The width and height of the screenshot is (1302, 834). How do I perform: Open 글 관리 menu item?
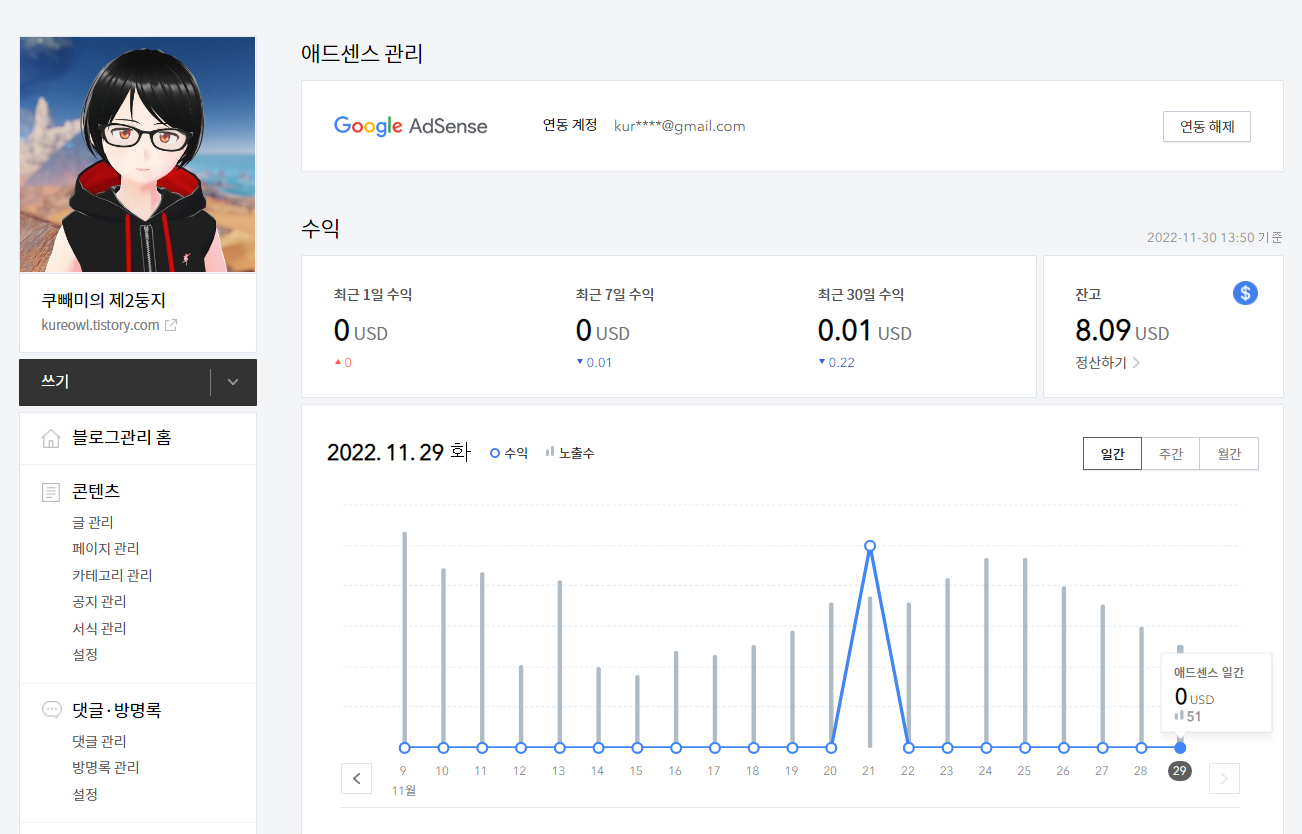[x=93, y=522]
